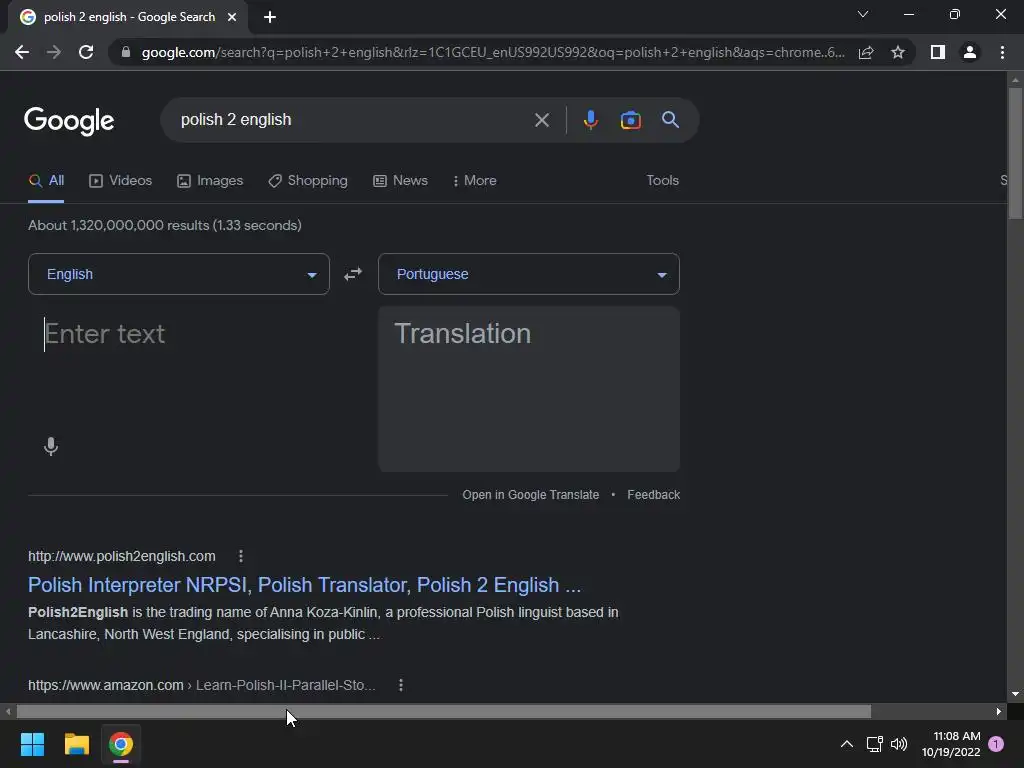
Task: Open the Portuguese target language dropdown
Action: (529, 274)
